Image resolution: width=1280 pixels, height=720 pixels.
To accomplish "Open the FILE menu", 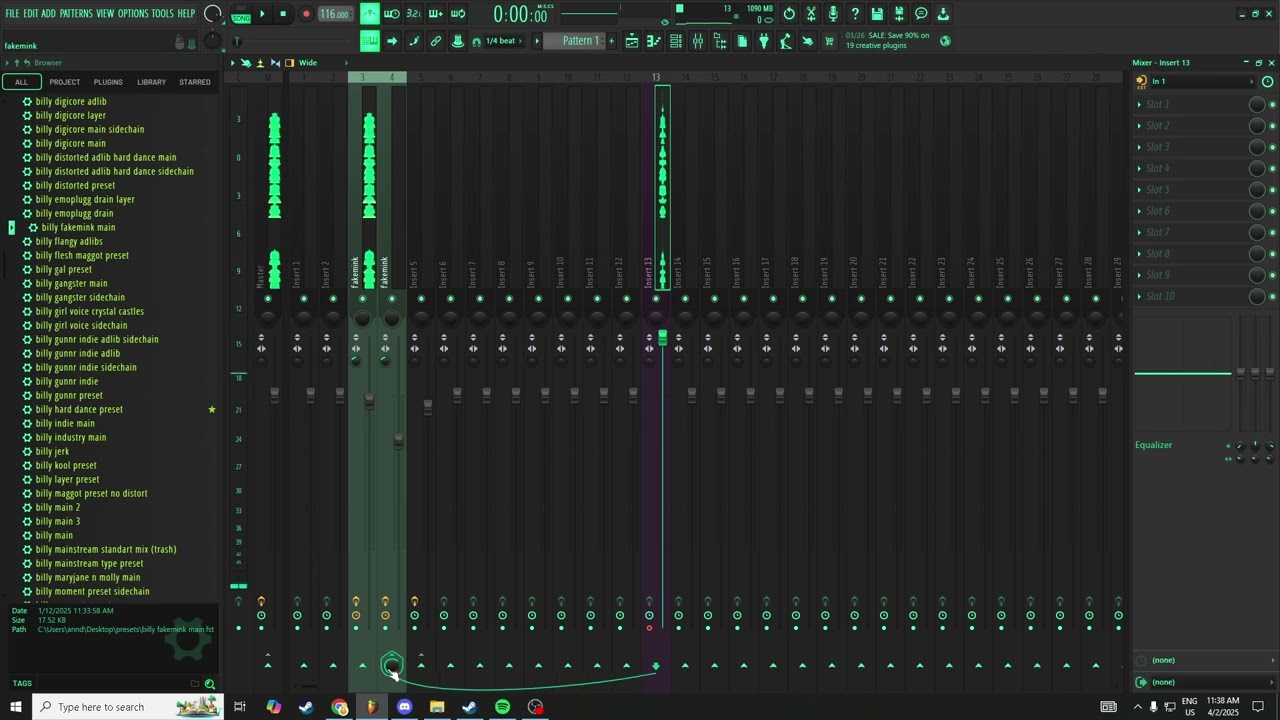I will pos(13,14).
